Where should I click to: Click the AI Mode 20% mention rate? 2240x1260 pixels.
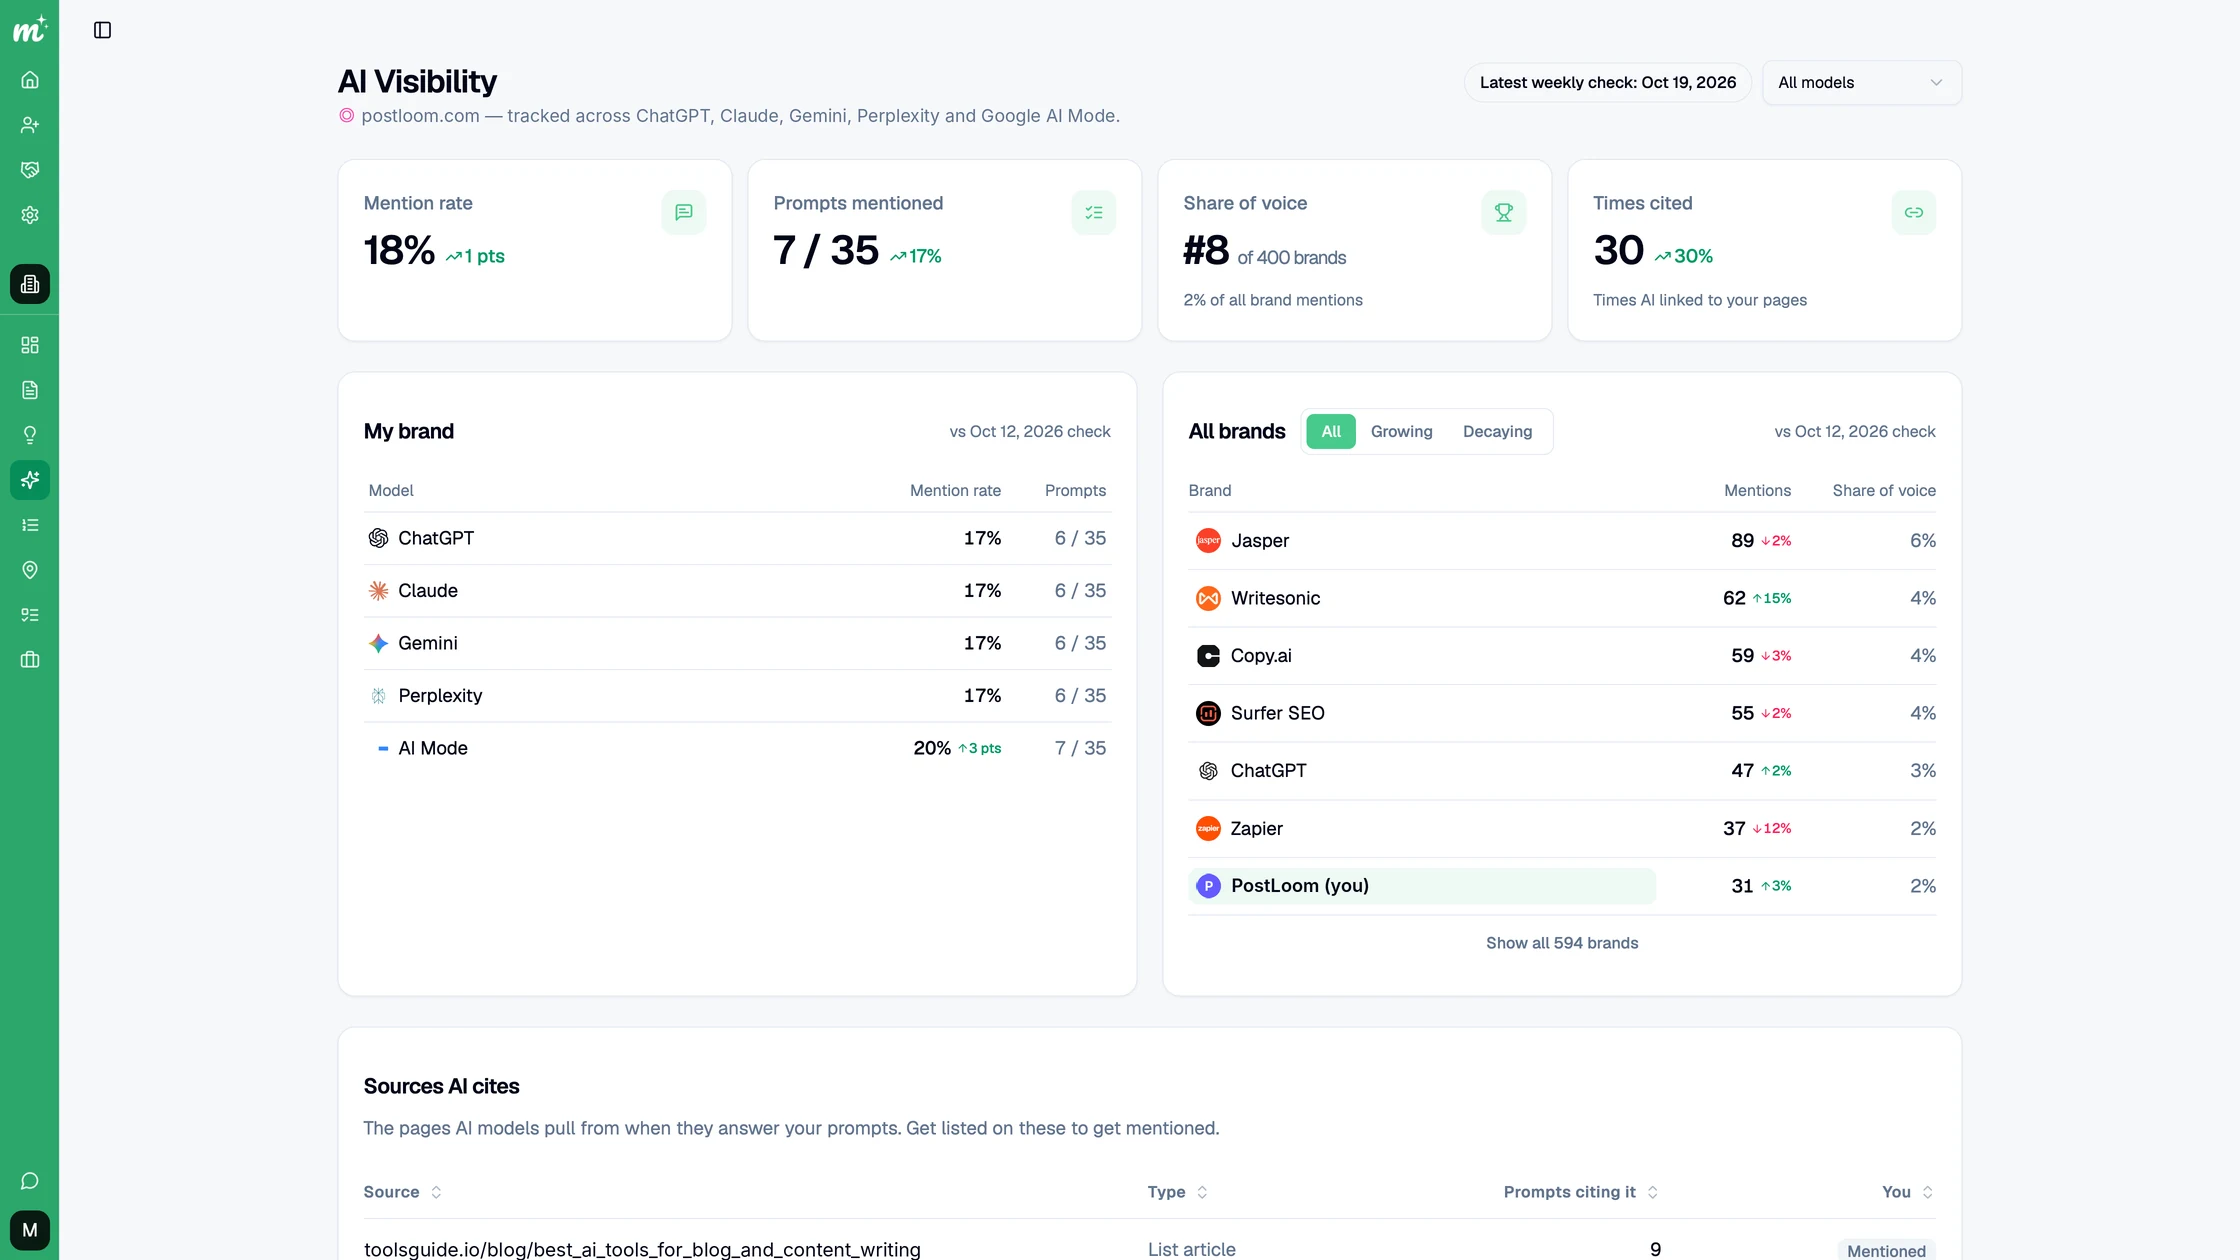tap(931, 748)
